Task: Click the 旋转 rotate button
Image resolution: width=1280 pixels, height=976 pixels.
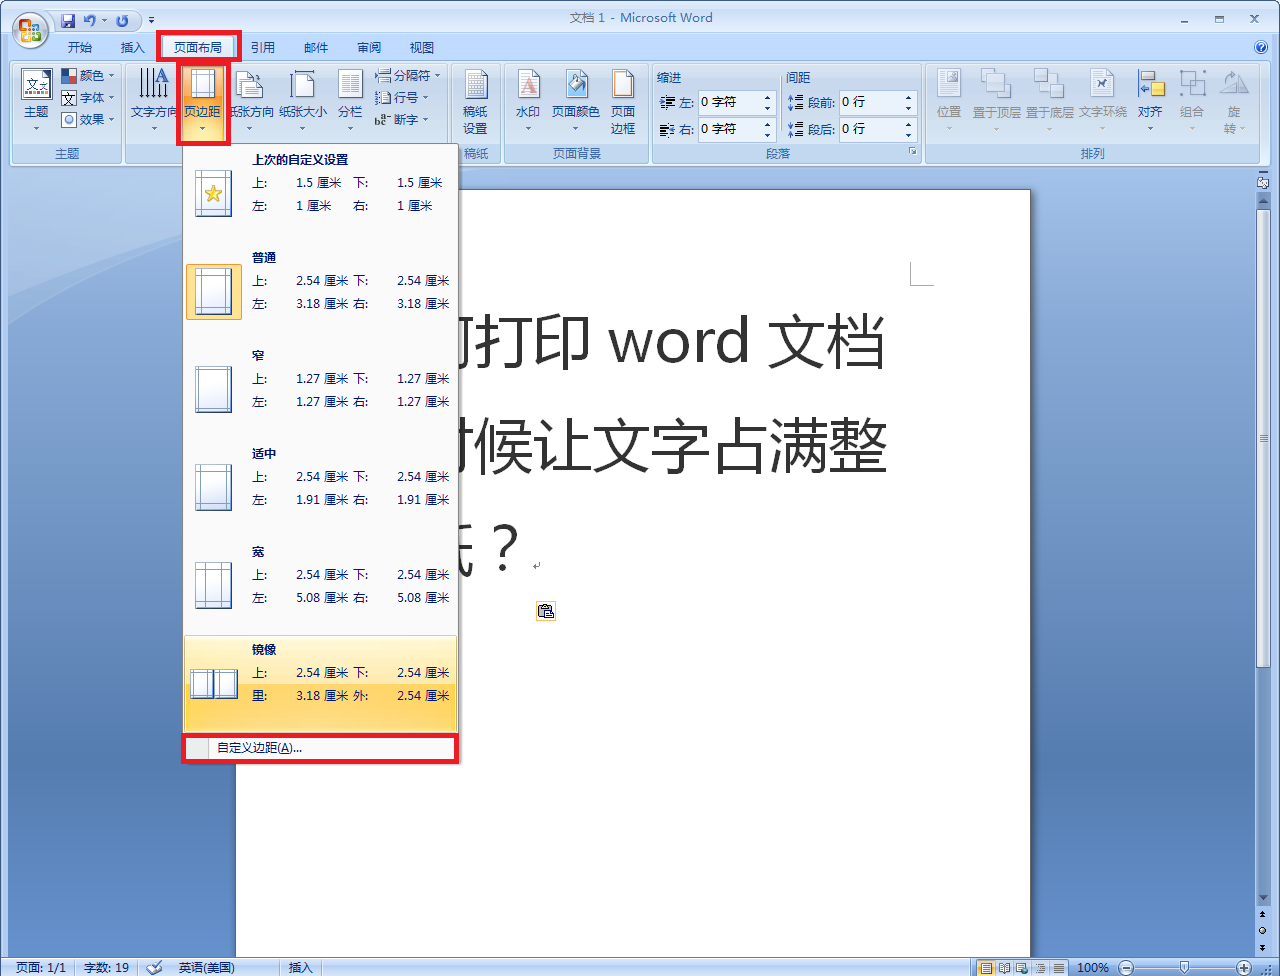Action: tap(1234, 100)
